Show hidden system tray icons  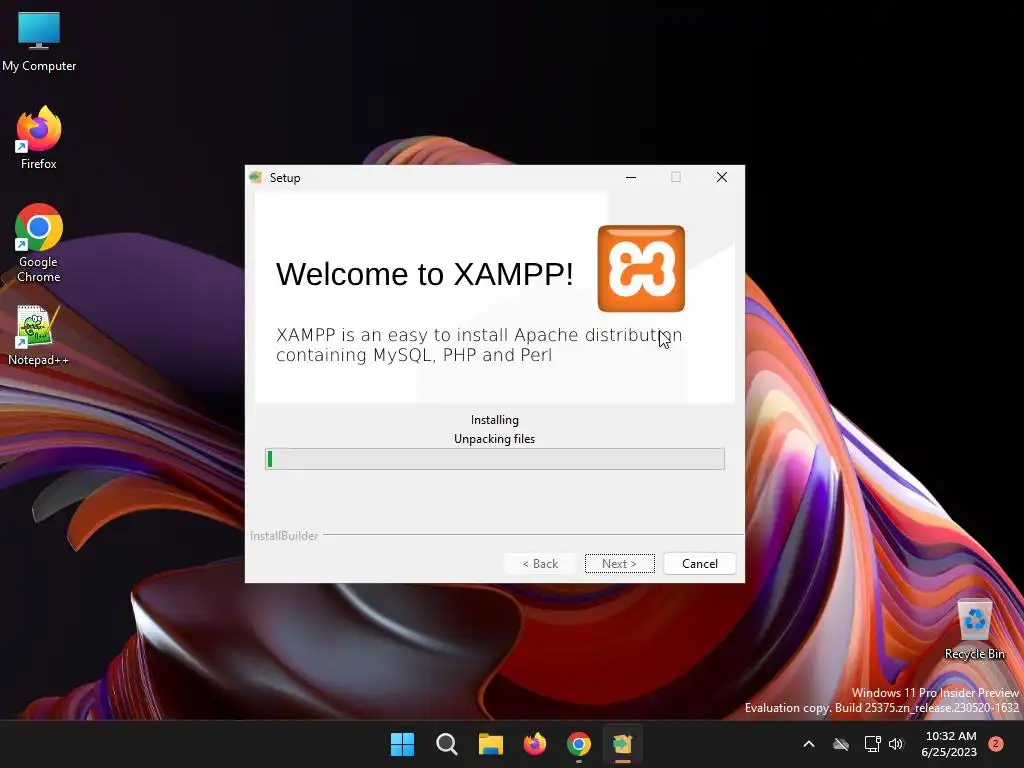tap(808, 744)
